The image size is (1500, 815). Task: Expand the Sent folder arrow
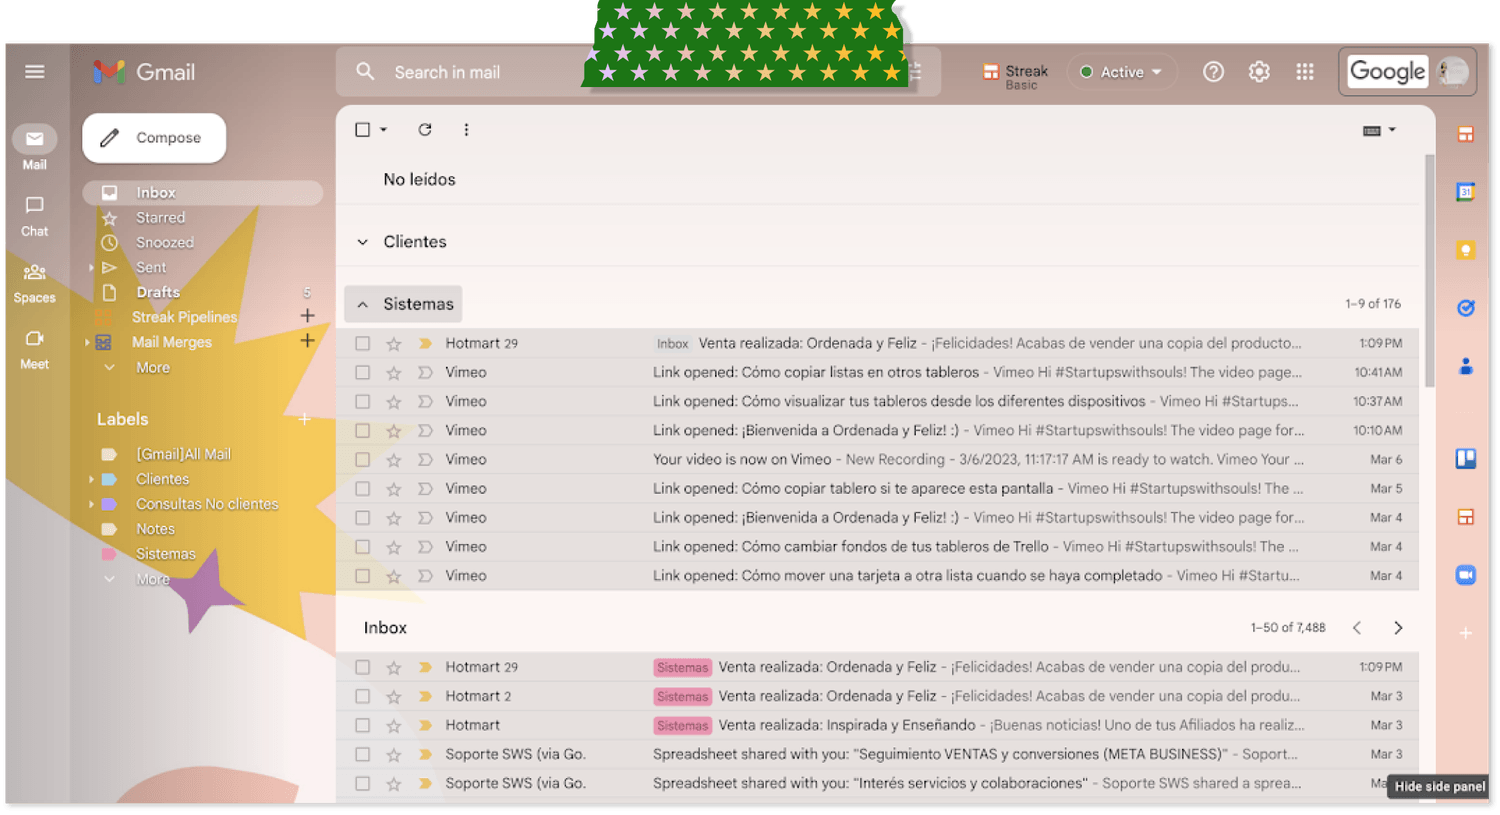coord(91,267)
